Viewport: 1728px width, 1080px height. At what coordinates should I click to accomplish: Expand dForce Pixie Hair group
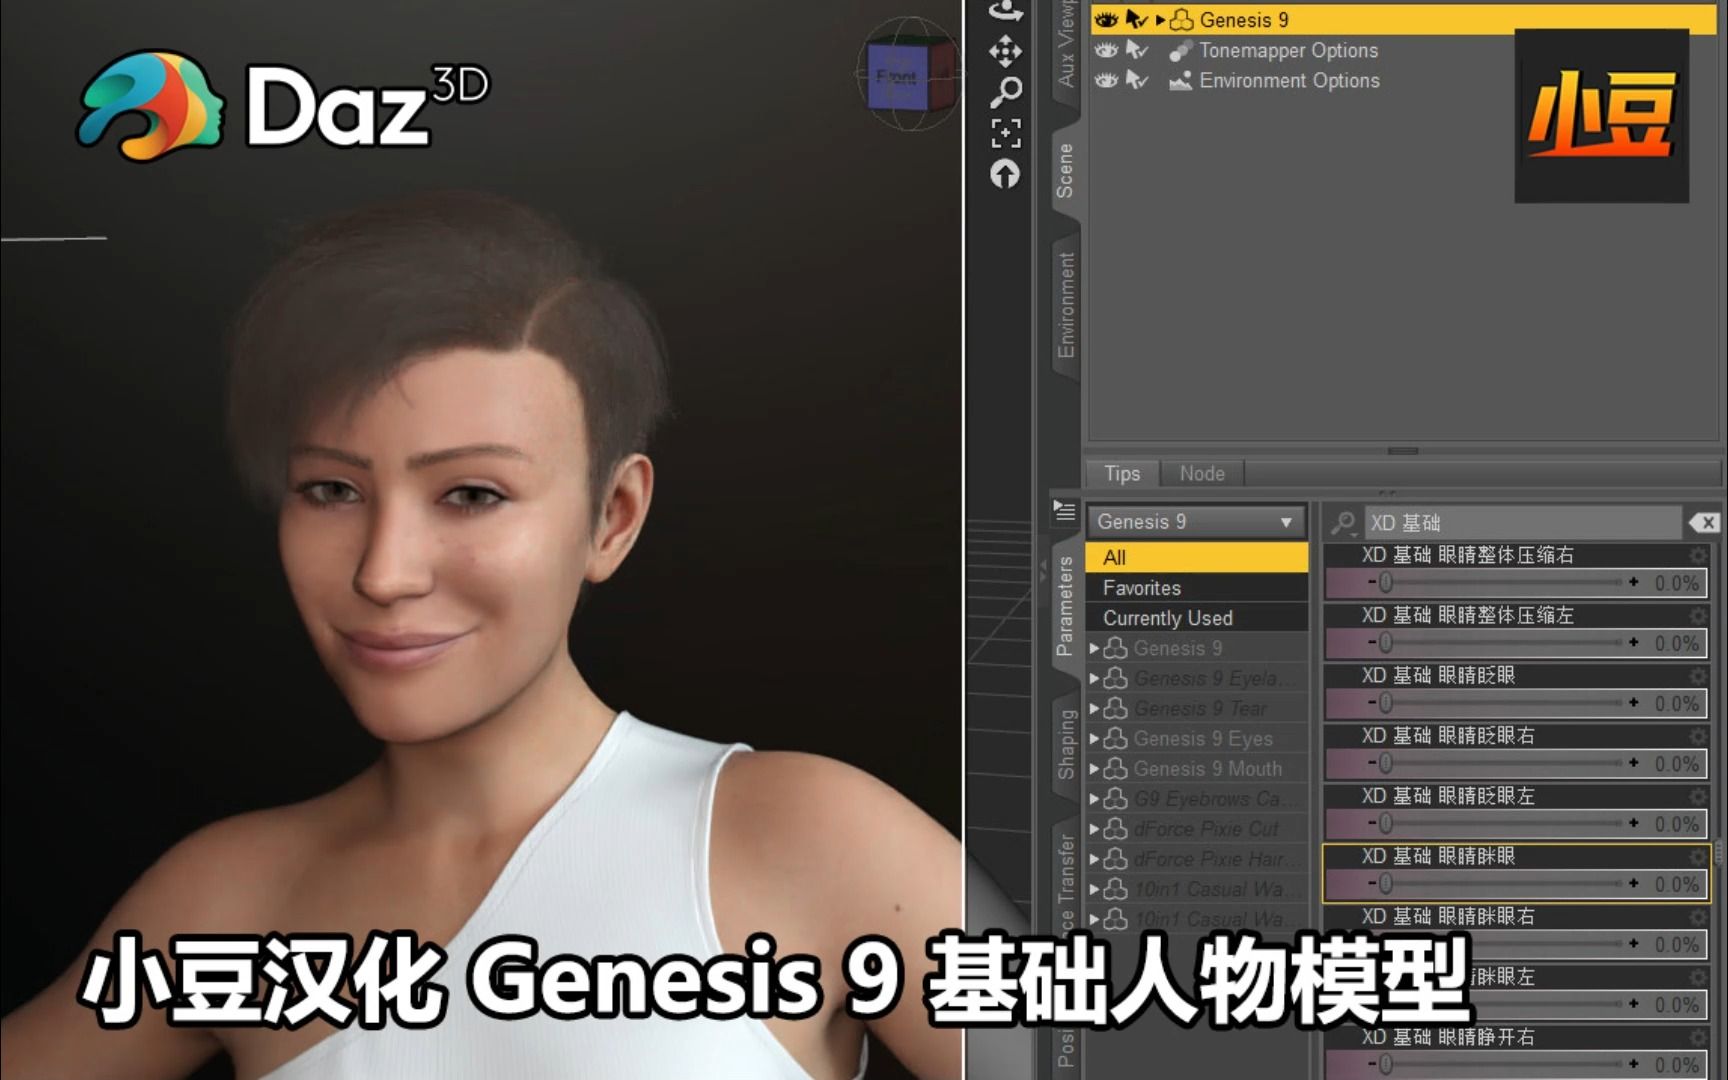click(1094, 859)
